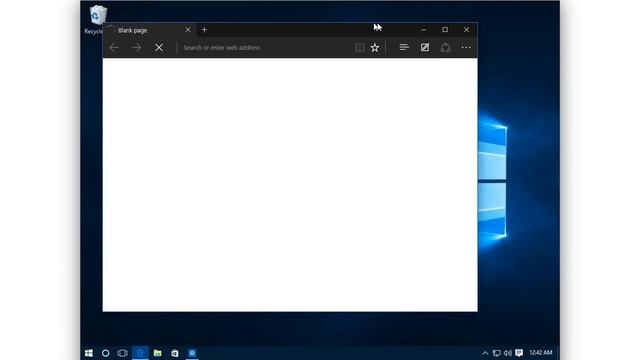
Task: Open the volume speaker tray icon
Action: click(x=508, y=353)
